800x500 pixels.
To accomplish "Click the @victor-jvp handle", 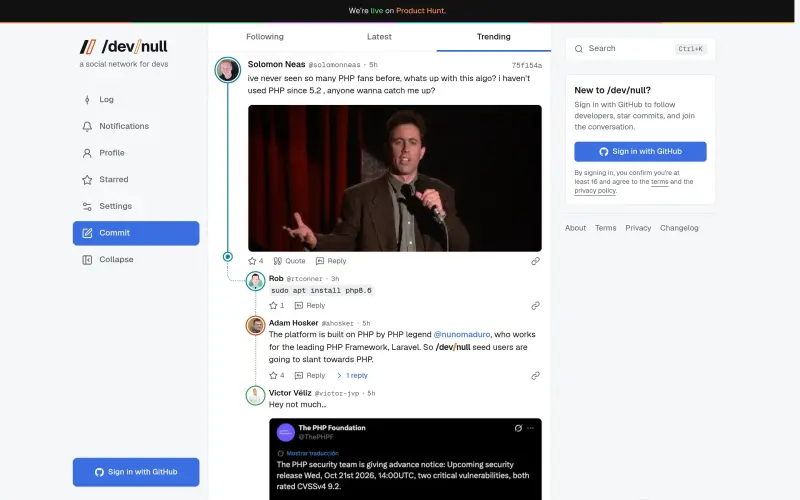I will 337,393.
